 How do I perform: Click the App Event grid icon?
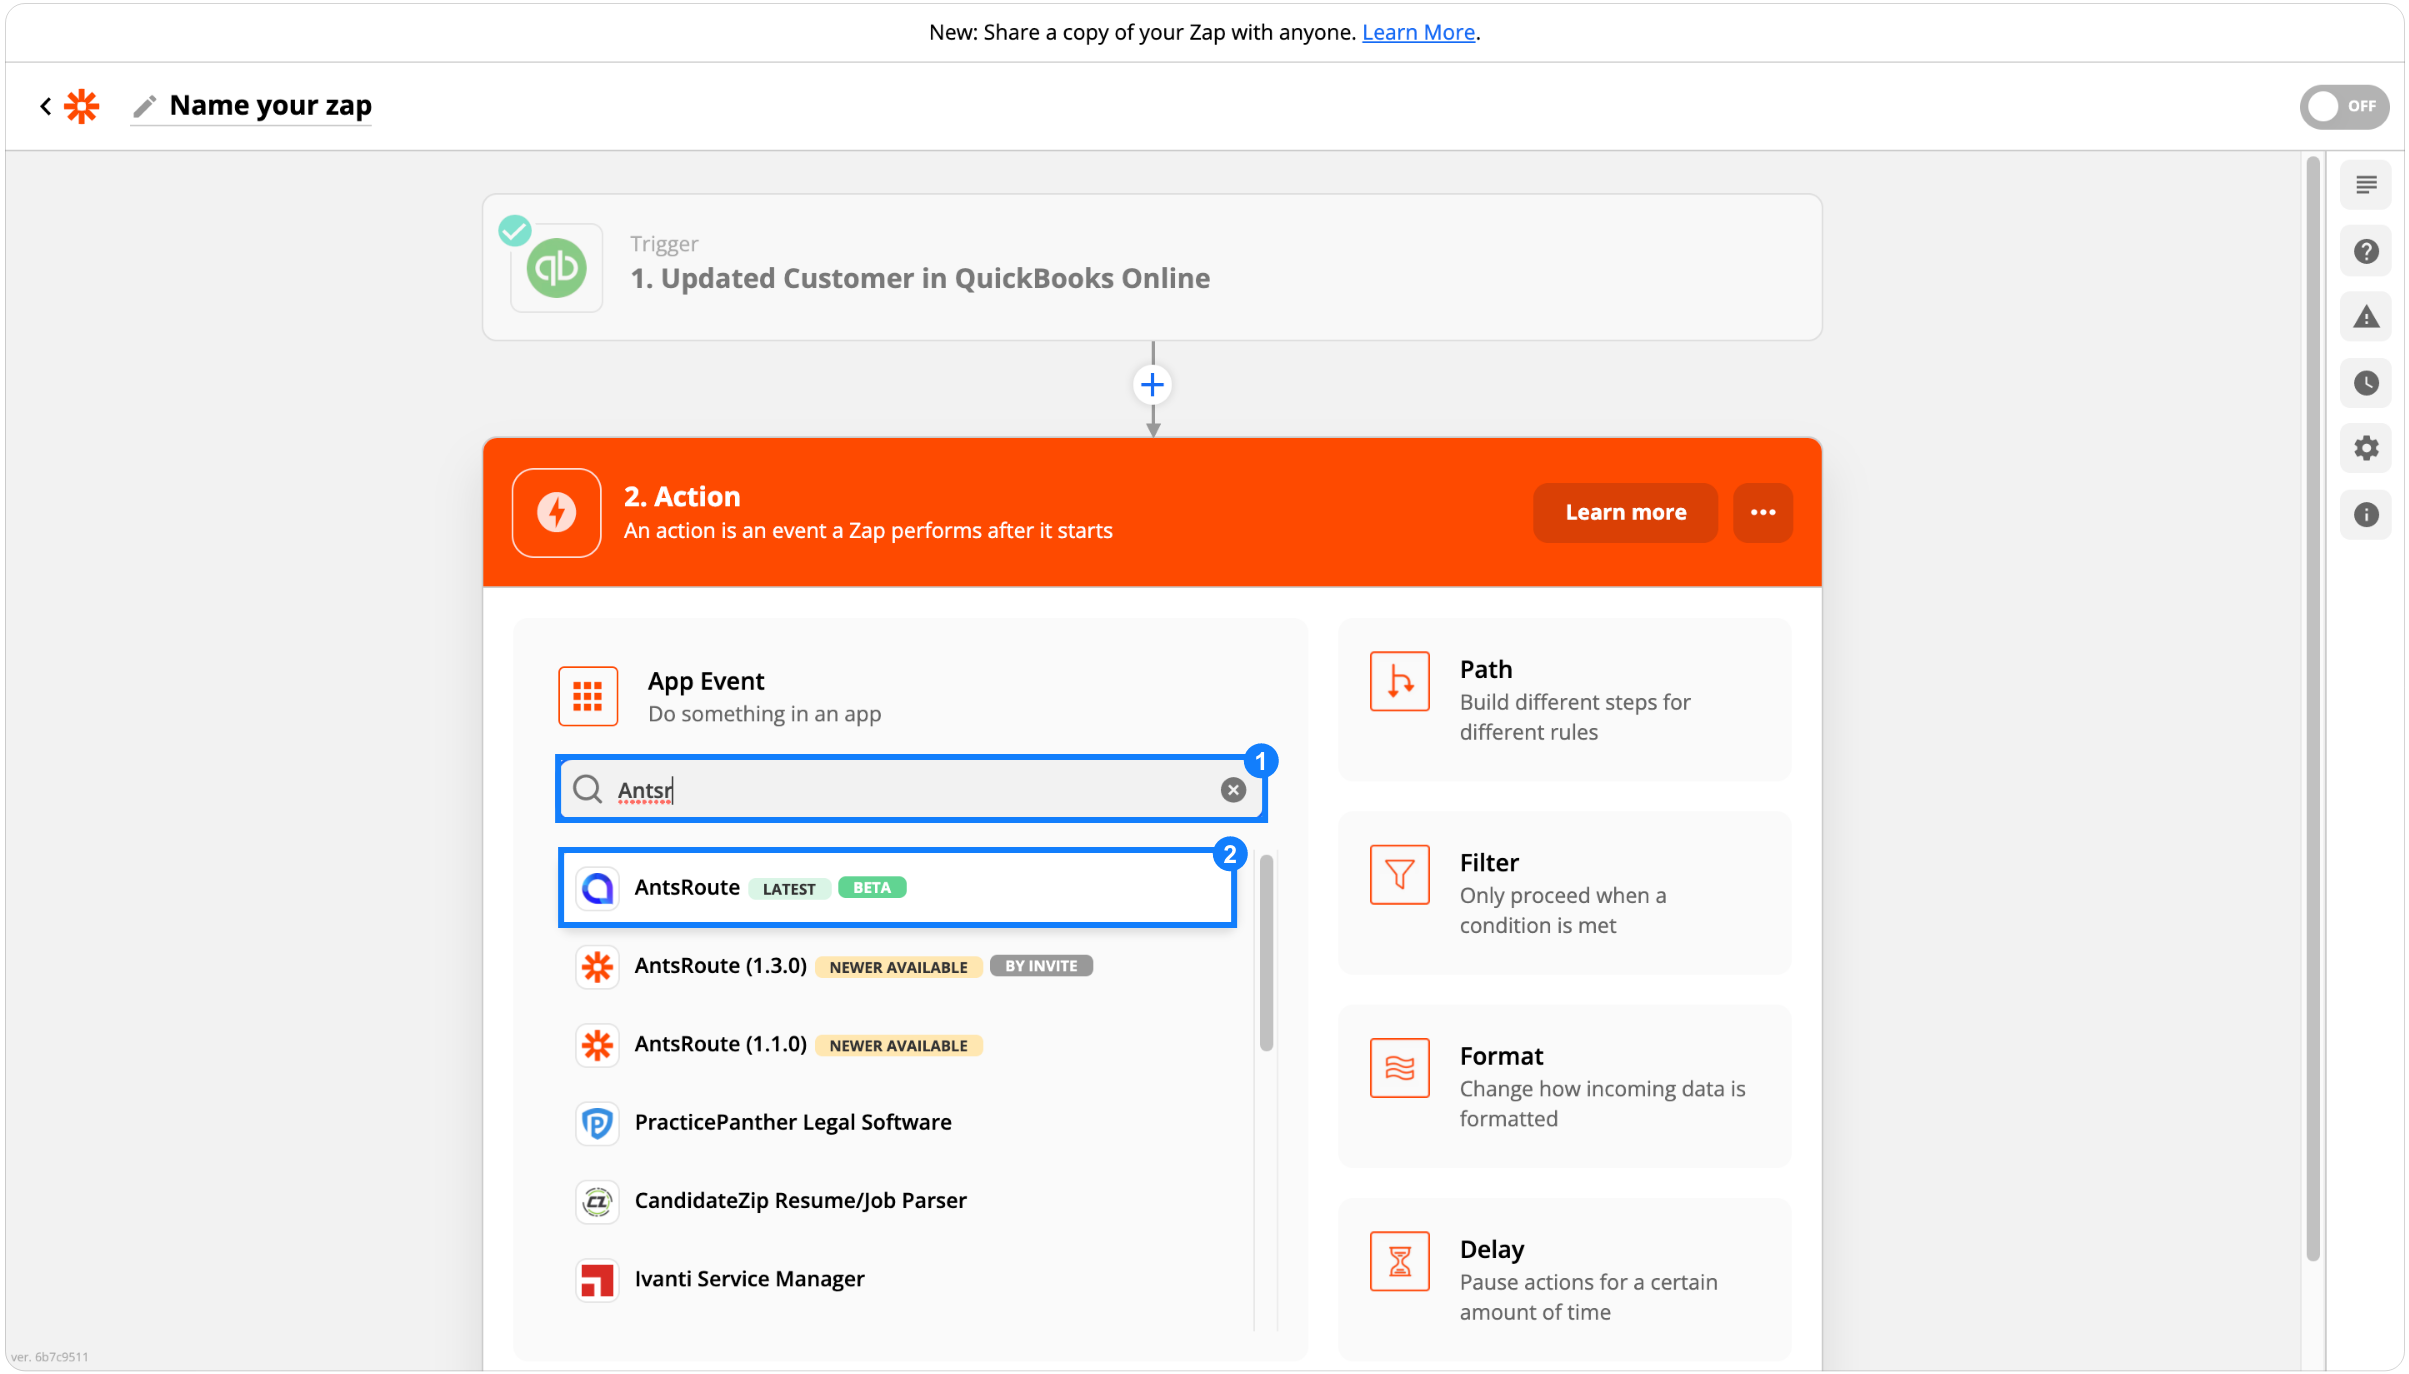588,696
